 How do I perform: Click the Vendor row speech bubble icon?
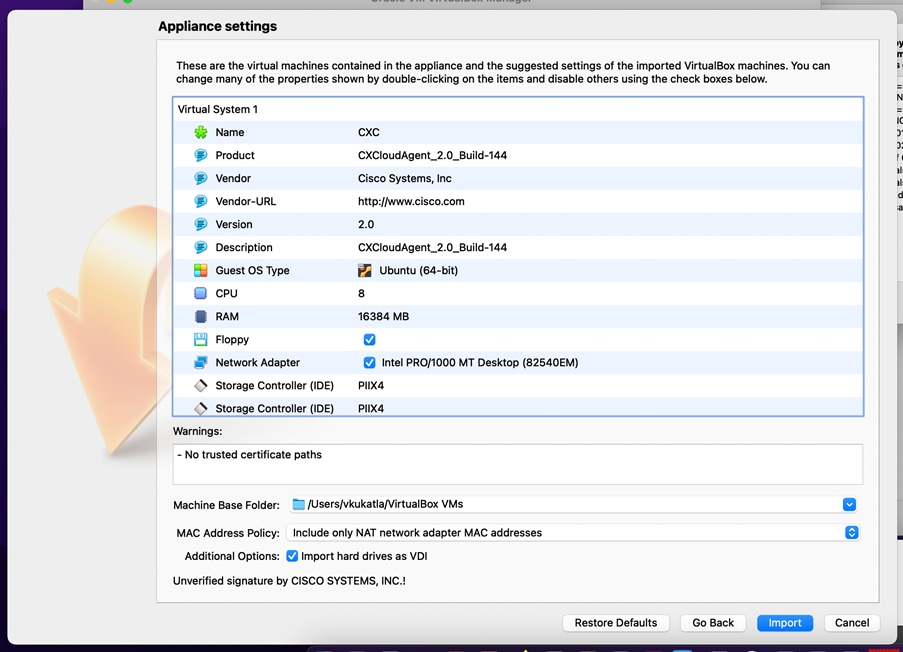(200, 179)
